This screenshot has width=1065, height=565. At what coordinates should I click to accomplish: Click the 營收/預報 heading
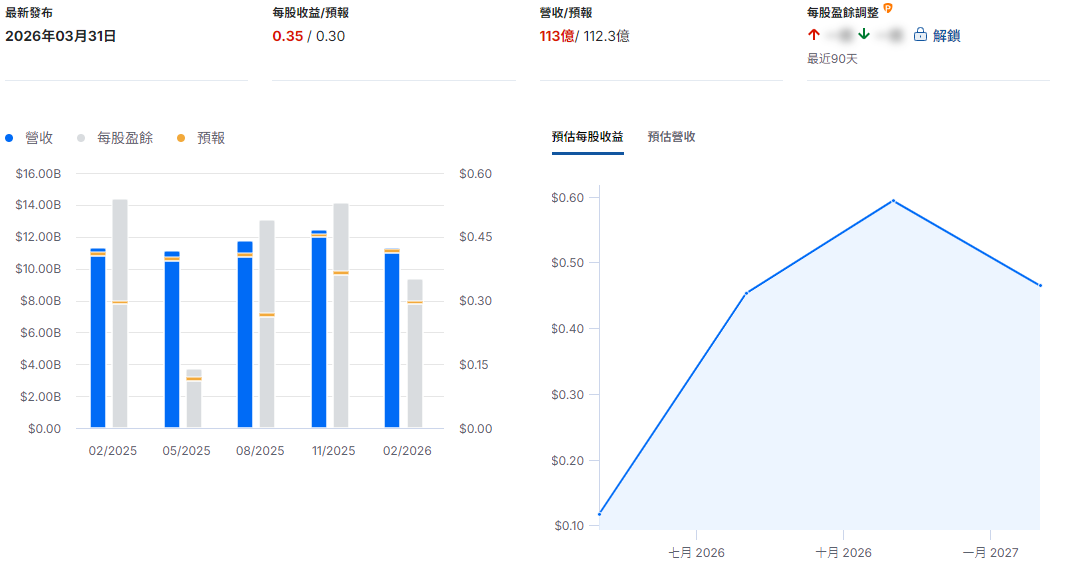click(566, 12)
